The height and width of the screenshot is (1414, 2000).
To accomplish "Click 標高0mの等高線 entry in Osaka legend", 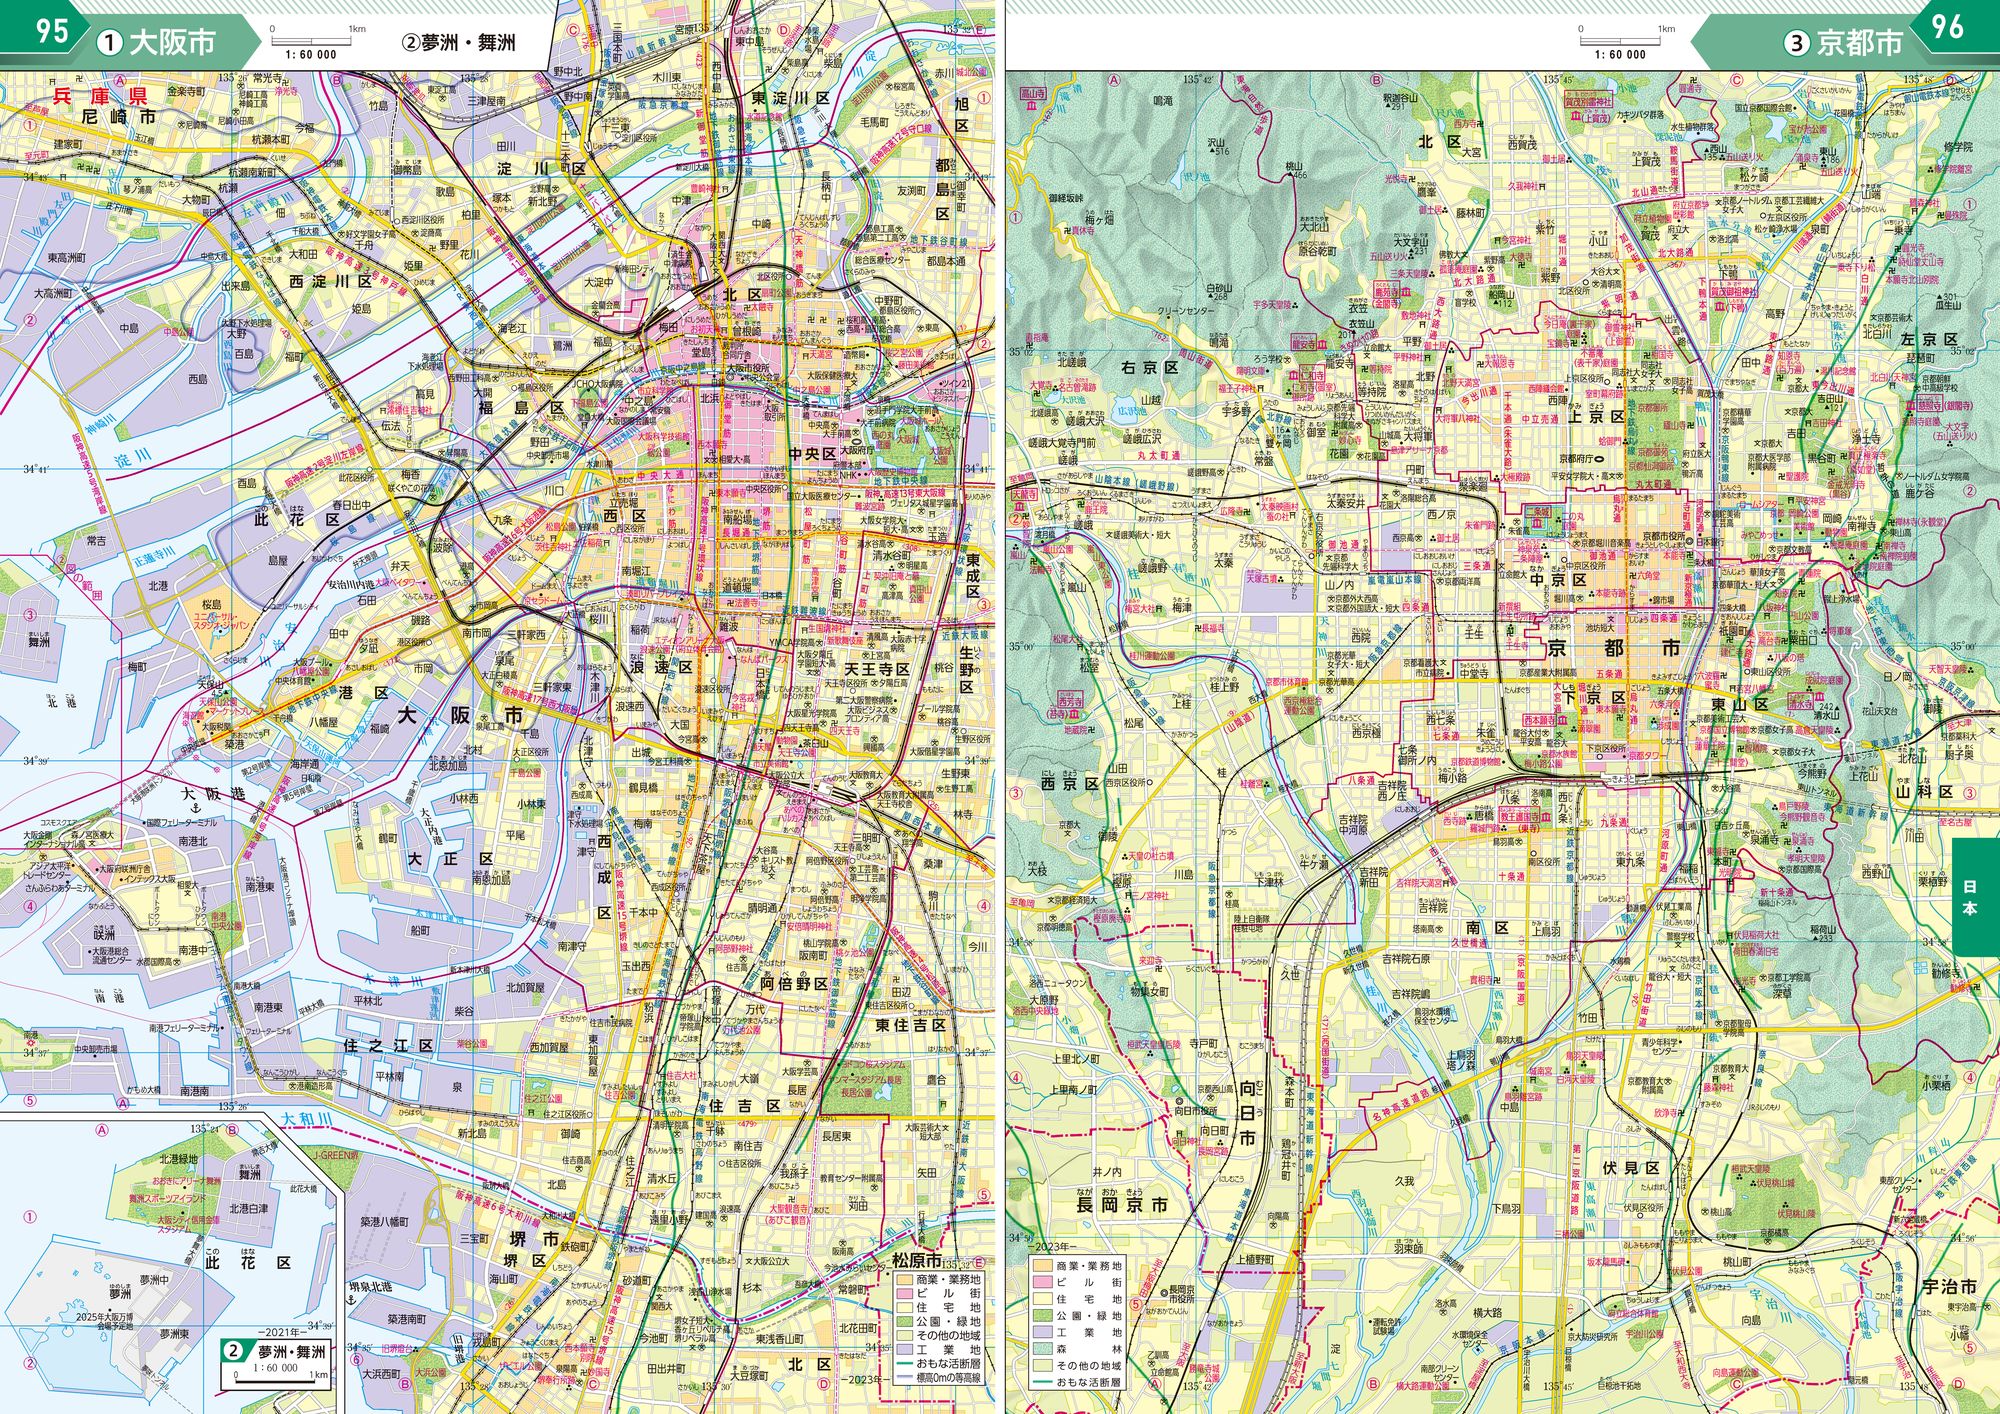I will (938, 1377).
